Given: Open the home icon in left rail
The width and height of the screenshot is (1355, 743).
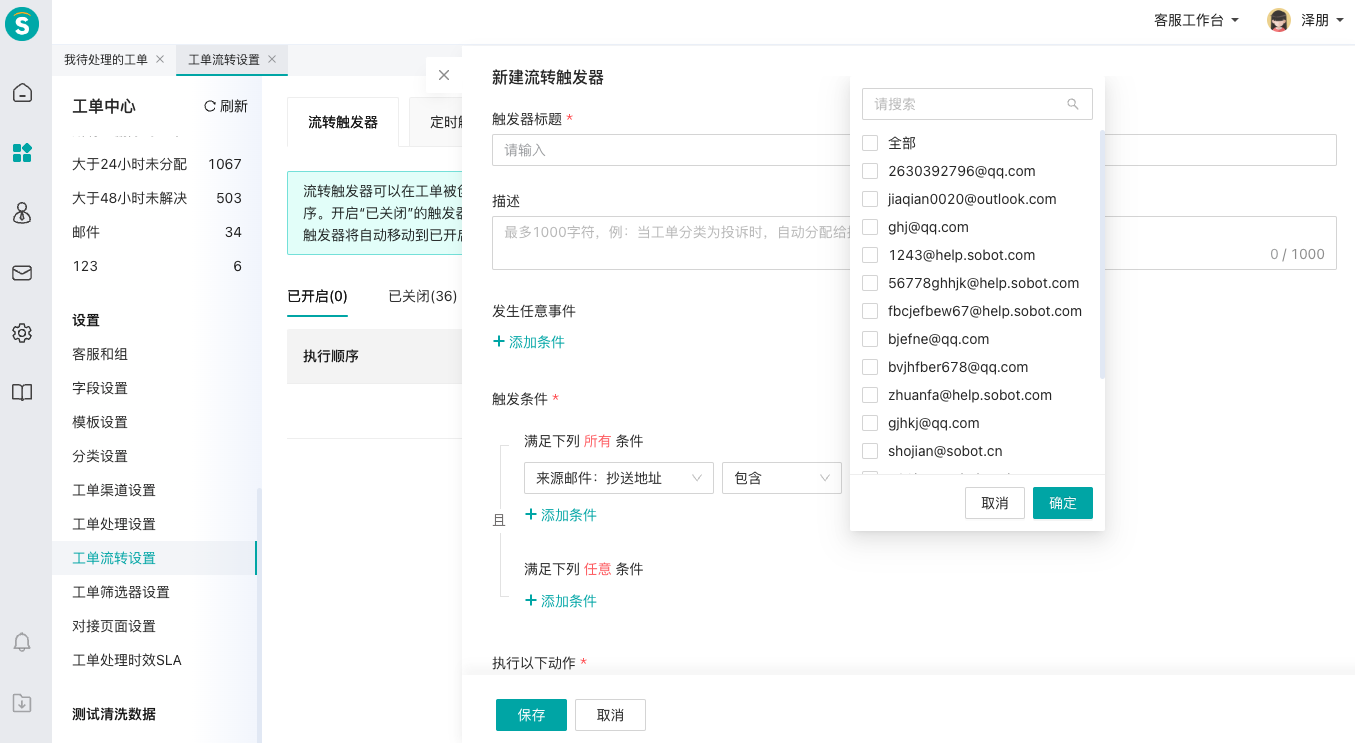Looking at the screenshot, I should (22, 93).
